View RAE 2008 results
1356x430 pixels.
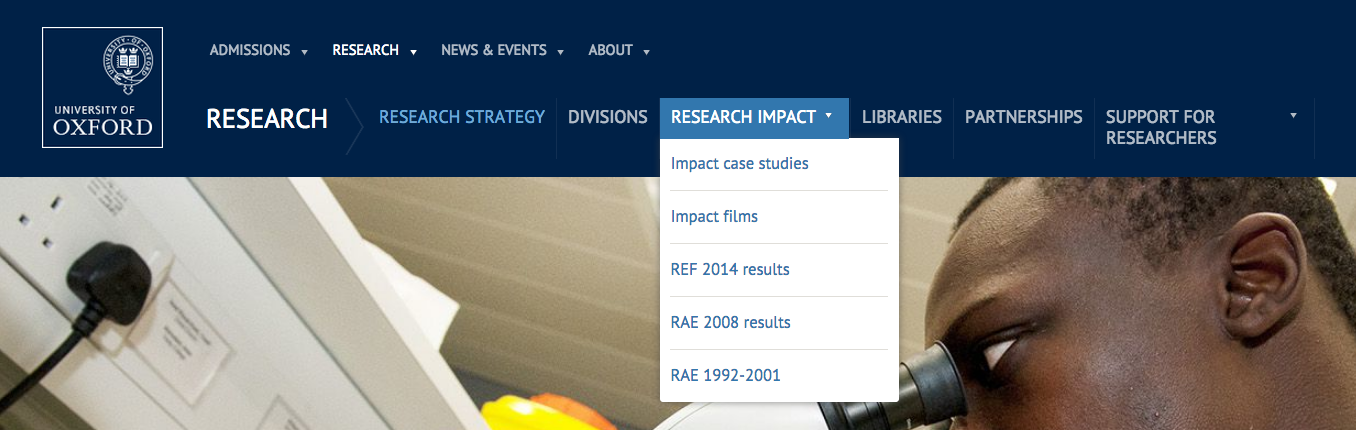click(x=730, y=322)
